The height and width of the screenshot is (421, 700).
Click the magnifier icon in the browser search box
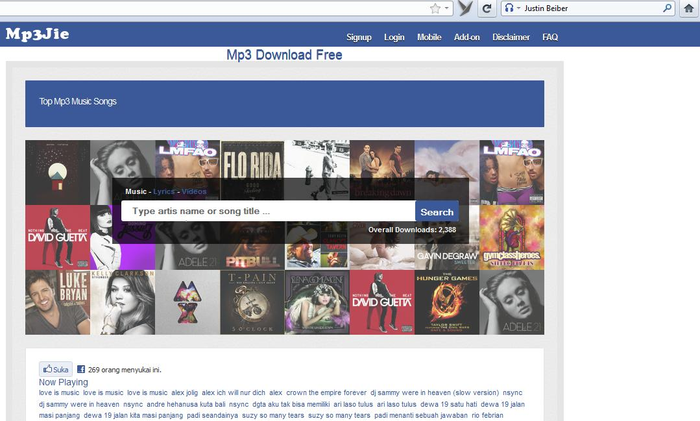[667, 8]
